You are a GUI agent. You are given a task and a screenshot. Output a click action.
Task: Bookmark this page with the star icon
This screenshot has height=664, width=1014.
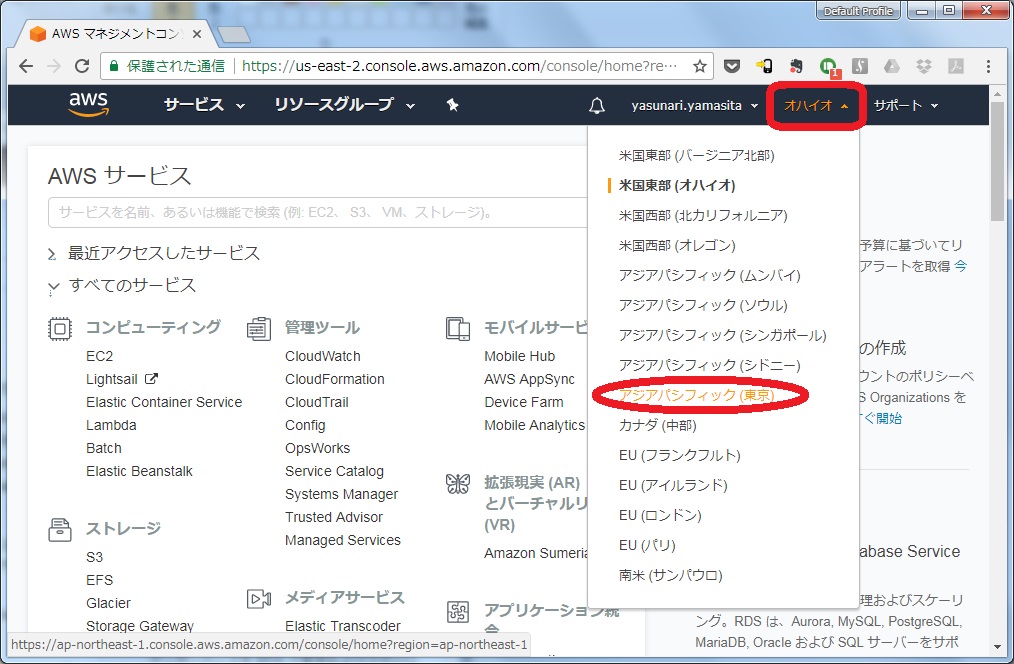tap(700, 66)
